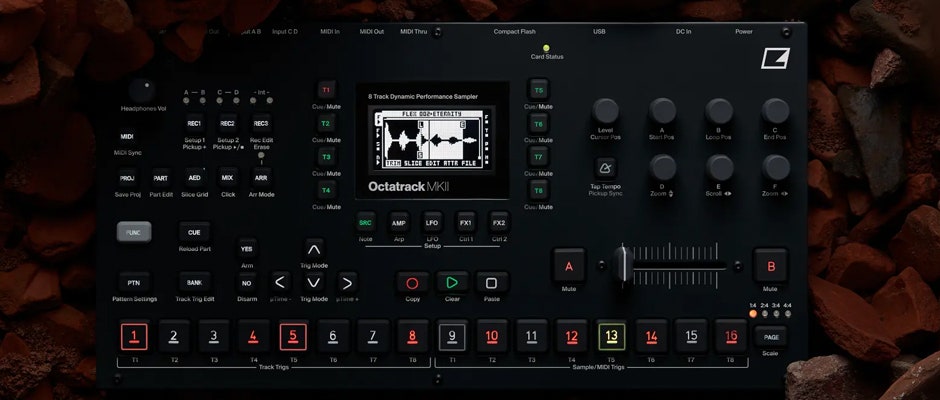Open the PTN pattern settings
Image resolution: width=940 pixels, height=400 pixels.
(x=133, y=283)
